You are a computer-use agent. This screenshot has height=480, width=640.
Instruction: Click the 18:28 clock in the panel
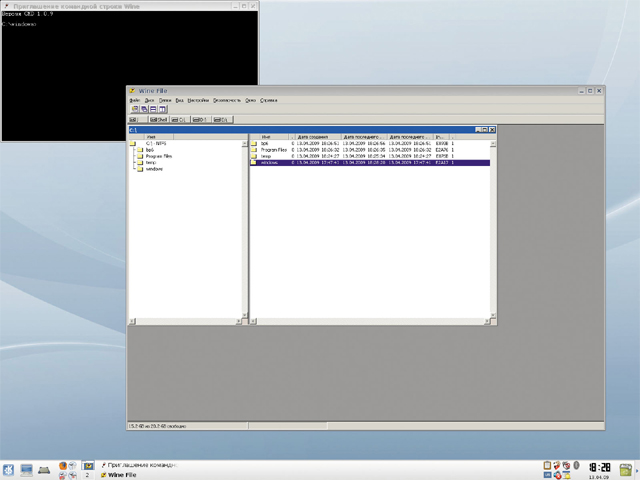pos(599,467)
